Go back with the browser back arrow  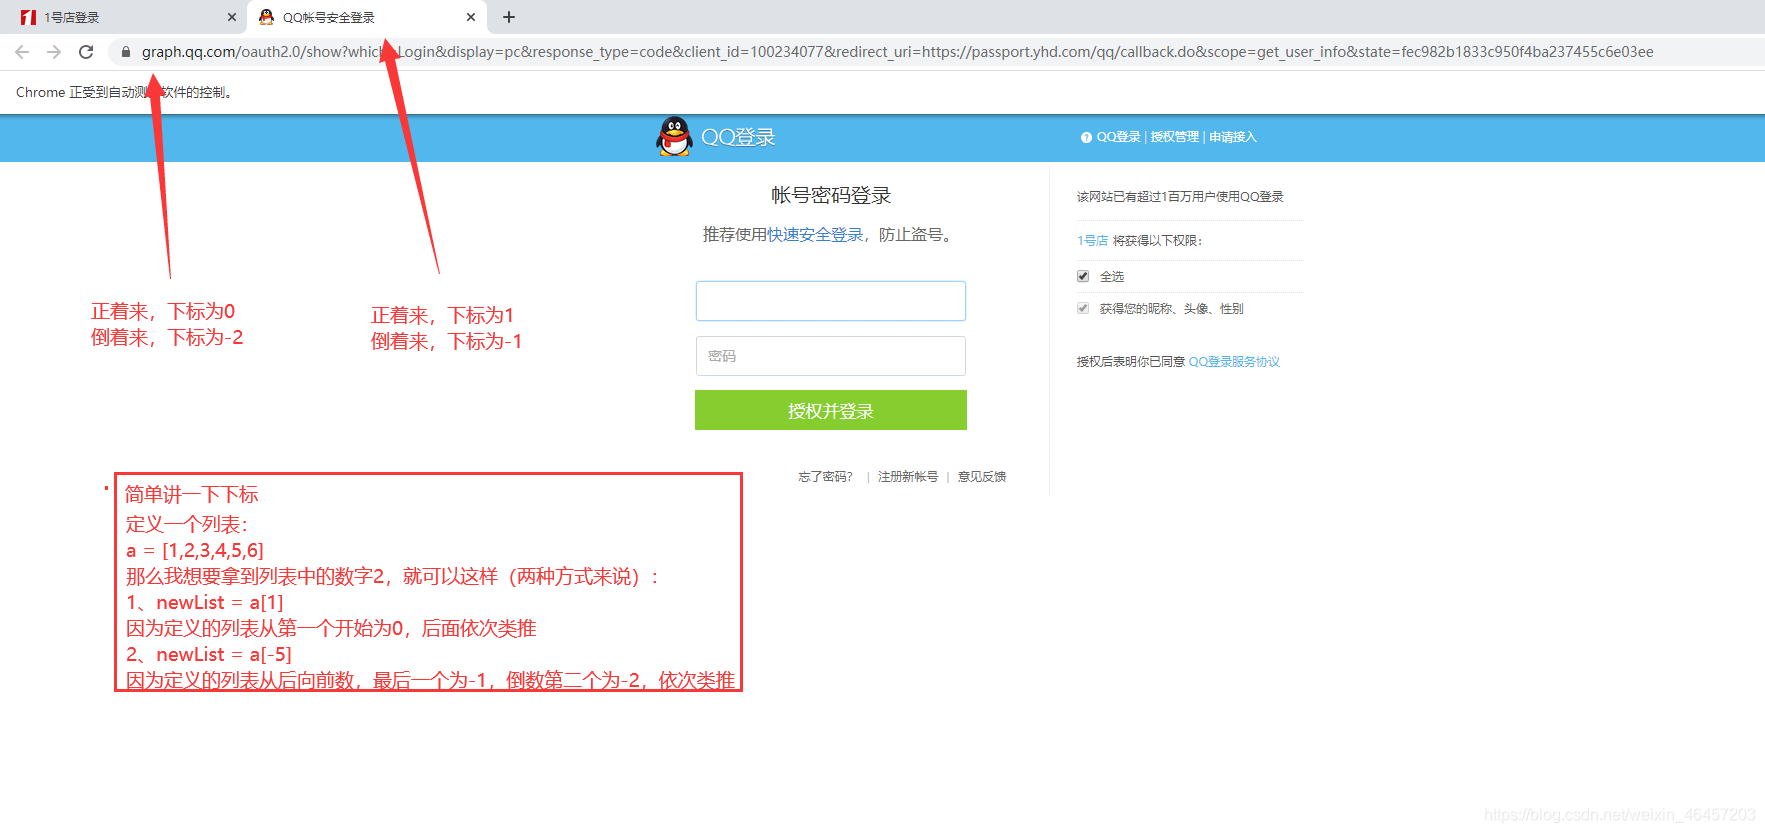click(22, 52)
